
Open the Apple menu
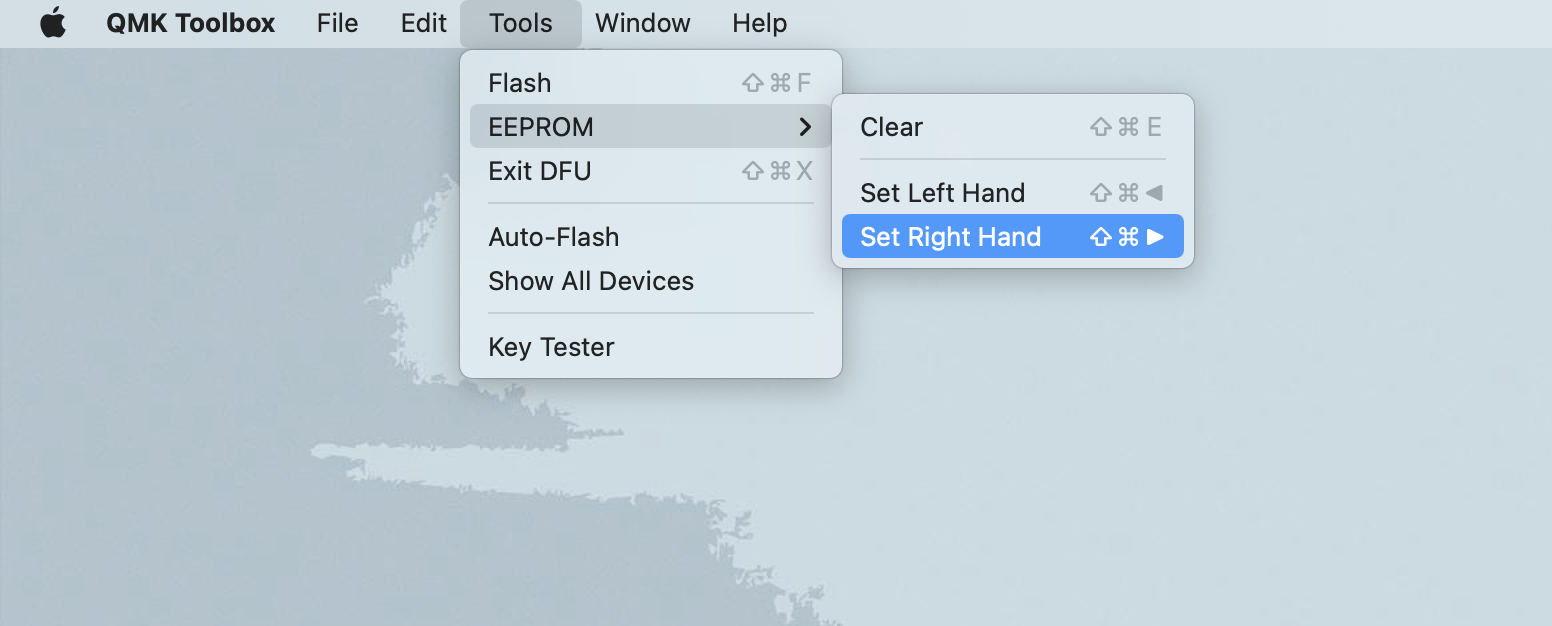tap(52, 23)
